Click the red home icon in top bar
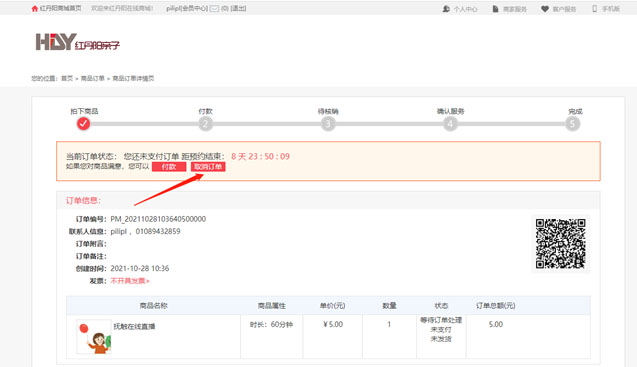Image resolution: width=637 pixels, height=367 pixels. pyautogui.click(x=35, y=9)
